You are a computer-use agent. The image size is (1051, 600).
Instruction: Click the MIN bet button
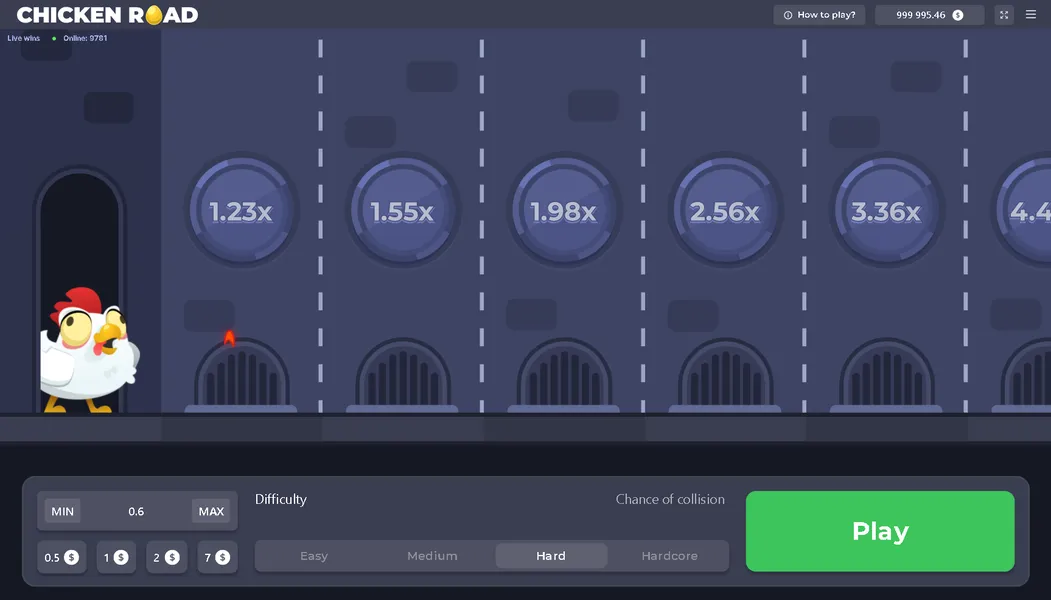[x=62, y=511]
